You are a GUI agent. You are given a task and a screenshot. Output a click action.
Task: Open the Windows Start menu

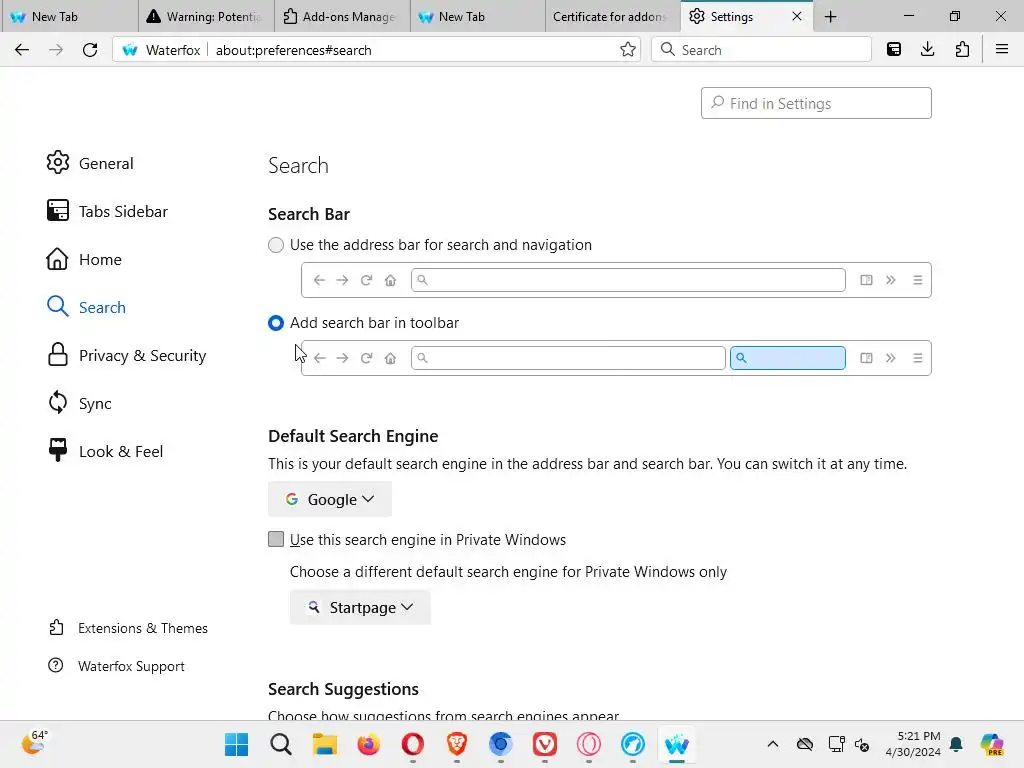(x=236, y=744)
